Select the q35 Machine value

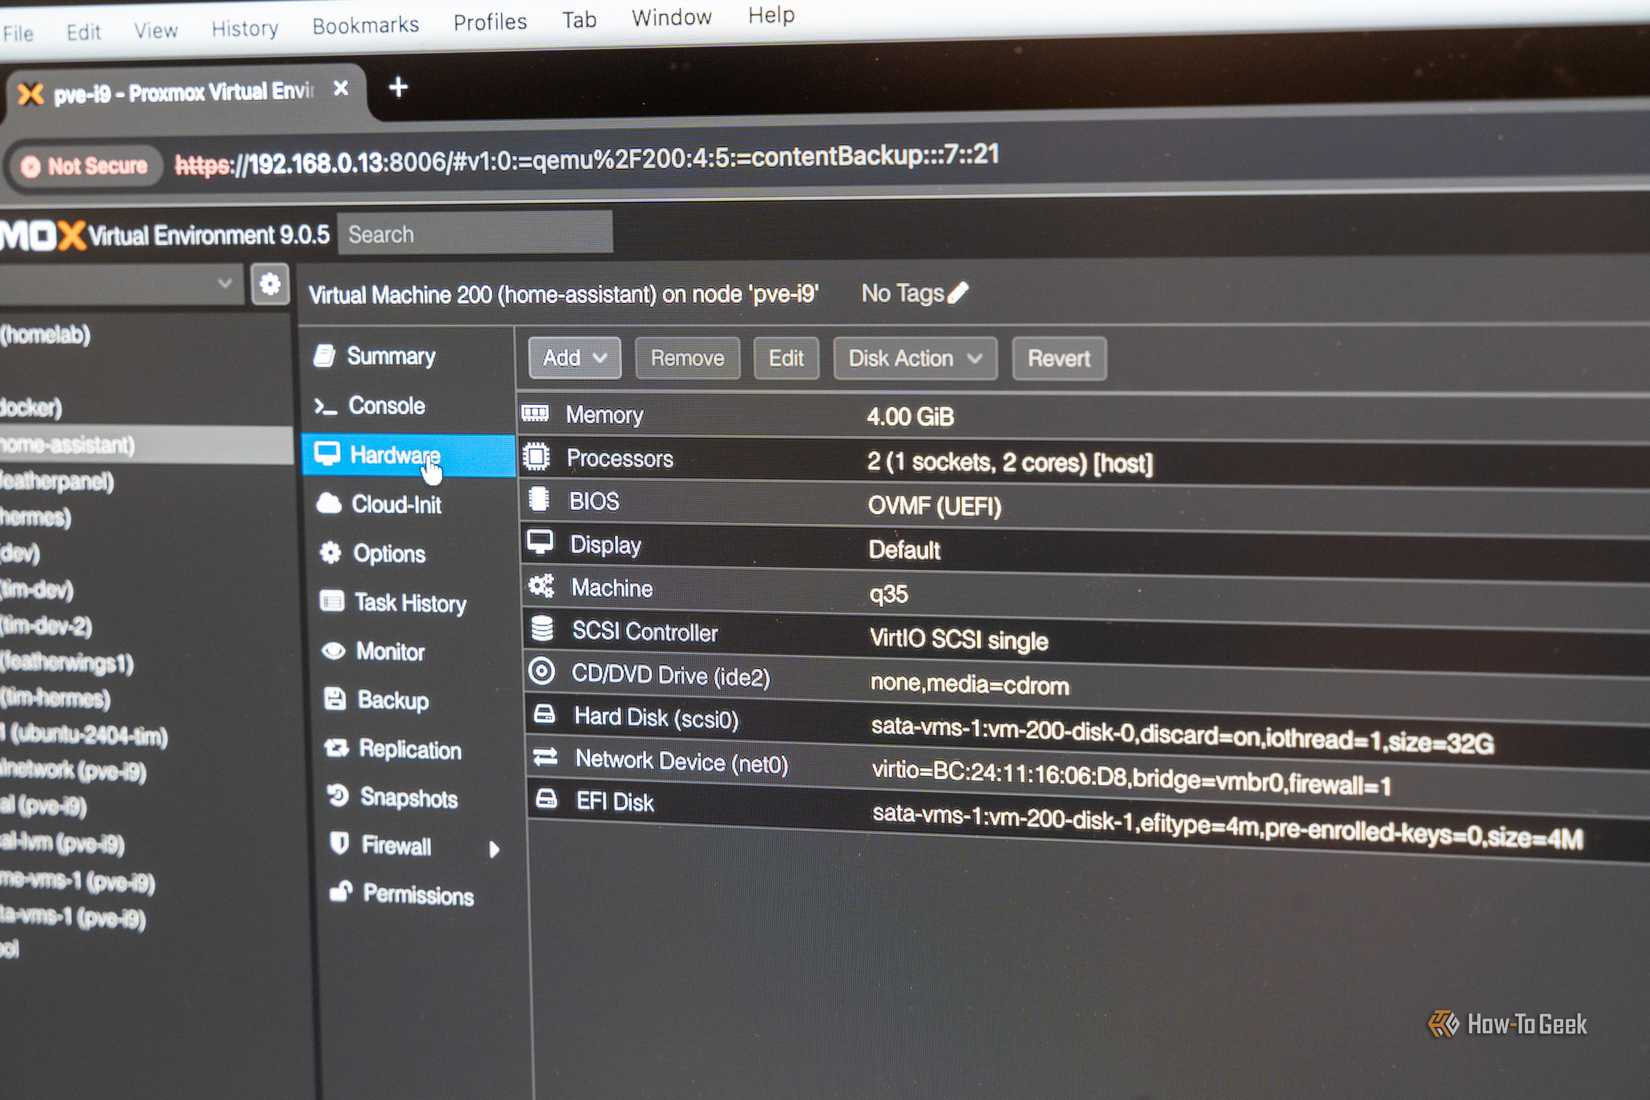(888, 594)
